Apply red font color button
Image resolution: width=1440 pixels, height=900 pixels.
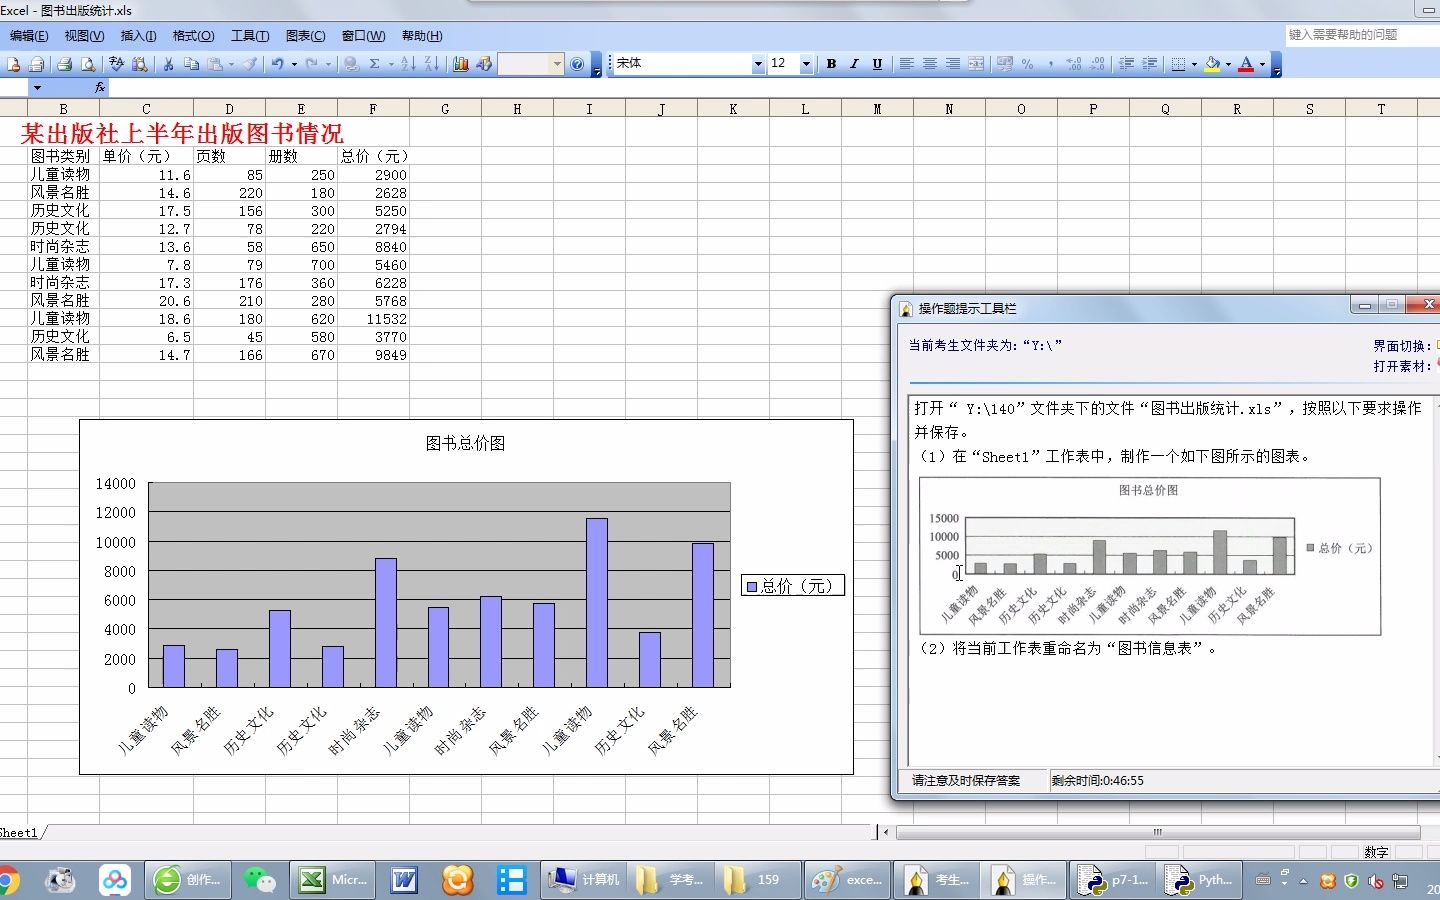pos(1246,64)
